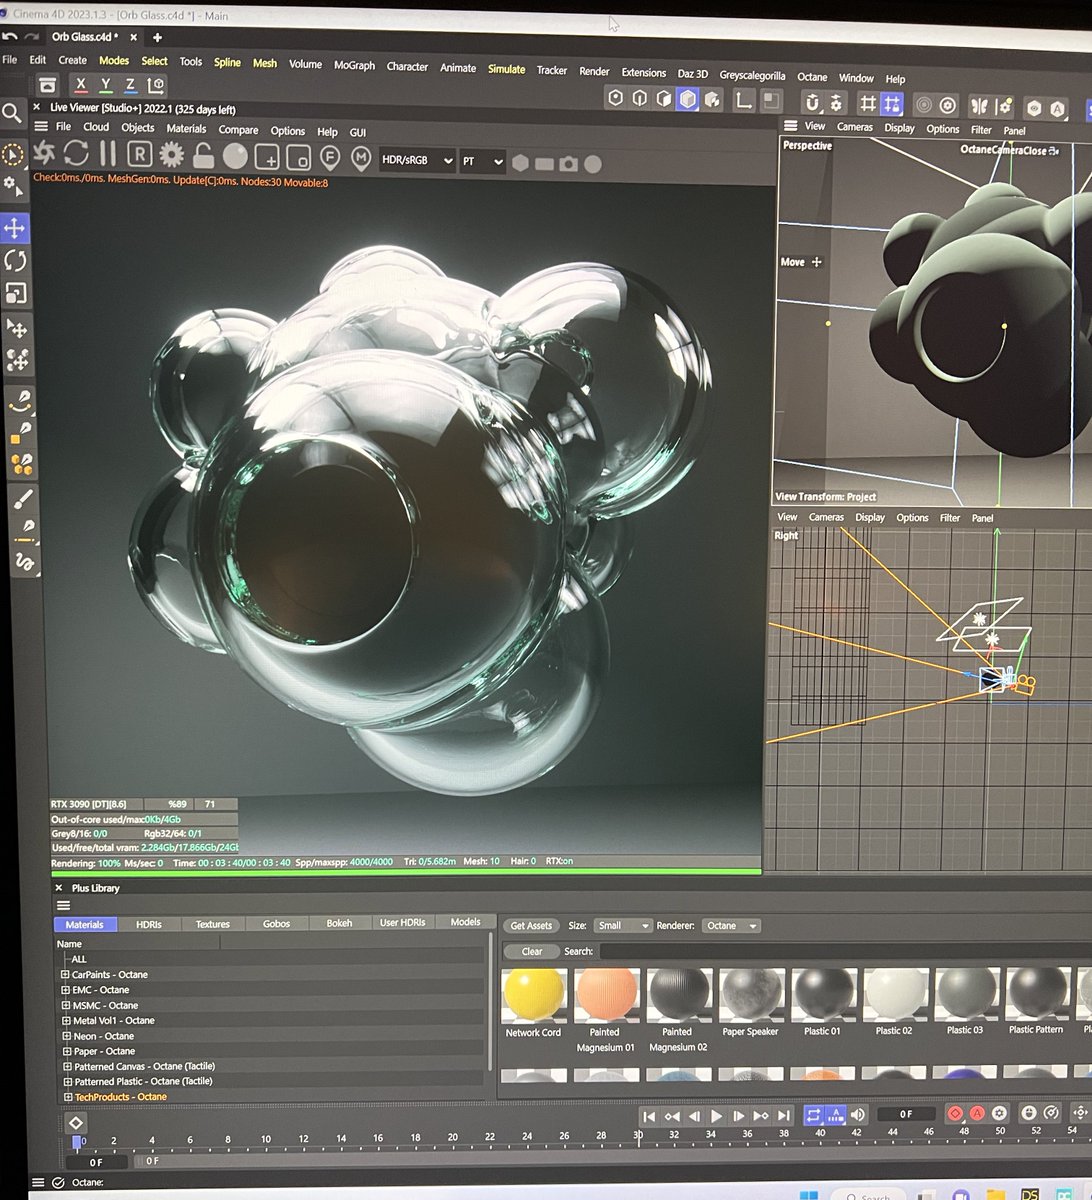
Task: Select the Rotate tool in left toolbar
Action: tap(15, 261)
